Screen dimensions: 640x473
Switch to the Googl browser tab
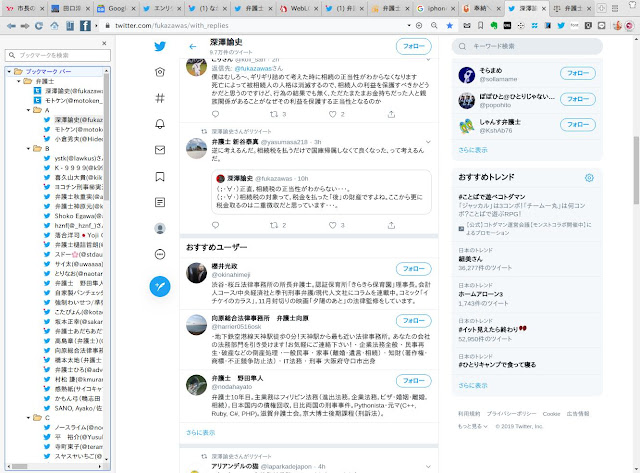tap(116, 8)
